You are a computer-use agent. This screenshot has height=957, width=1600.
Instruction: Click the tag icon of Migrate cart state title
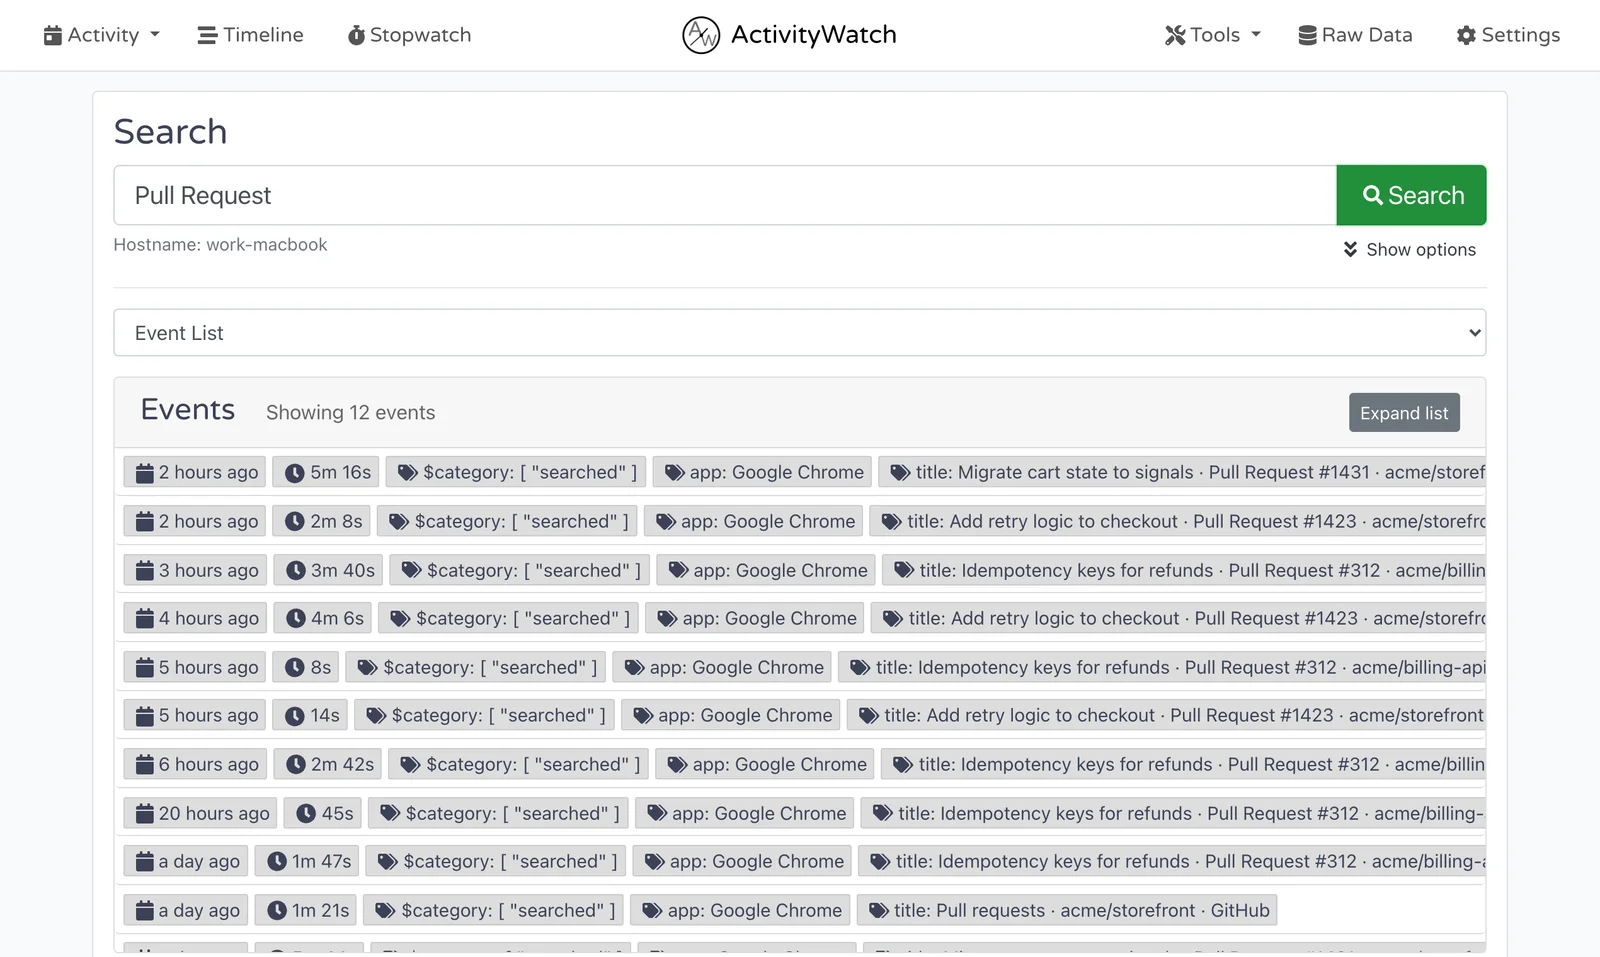pyautogui.click(x=900, y=473)
